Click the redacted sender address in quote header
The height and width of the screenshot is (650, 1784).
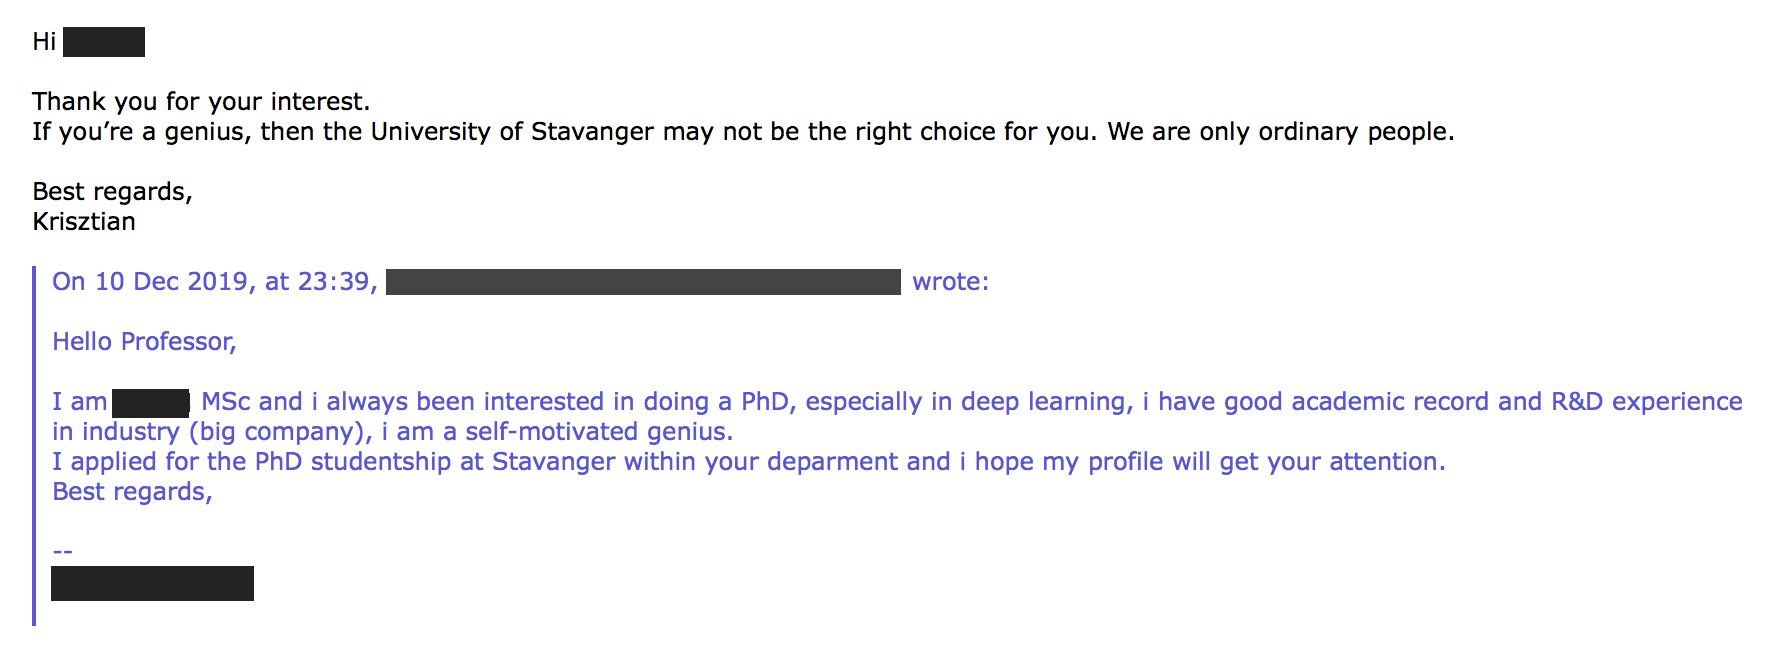(643, 282)
